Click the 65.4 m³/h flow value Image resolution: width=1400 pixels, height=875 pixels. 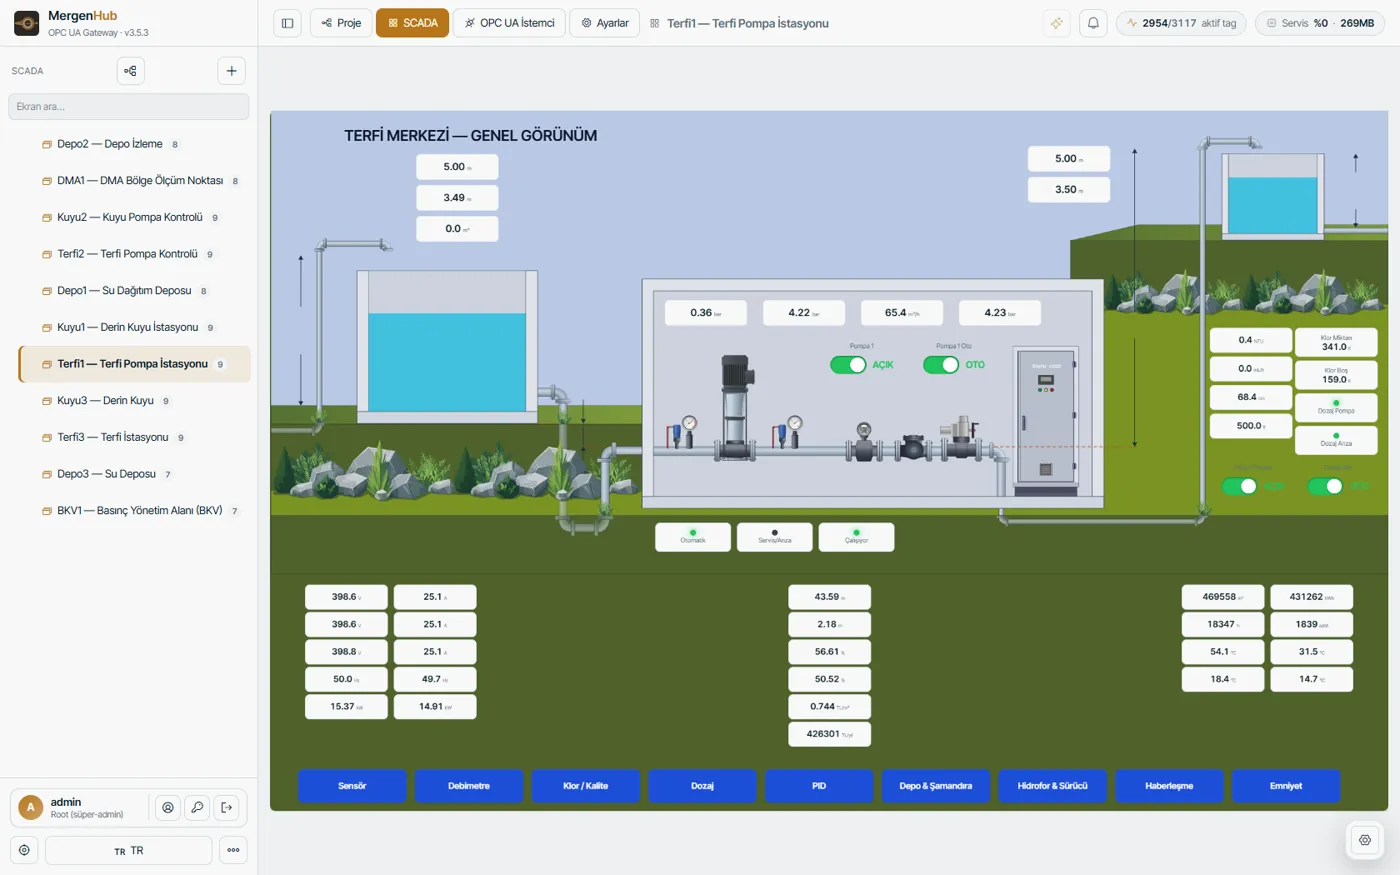point(901,313)
